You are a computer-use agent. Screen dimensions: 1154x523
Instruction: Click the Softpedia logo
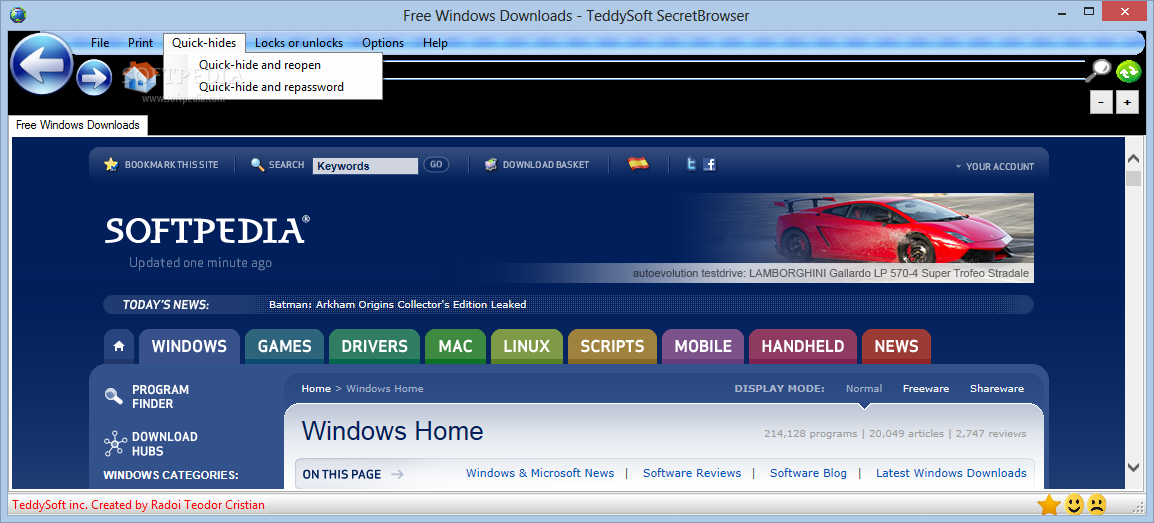[x=207, y=230]
